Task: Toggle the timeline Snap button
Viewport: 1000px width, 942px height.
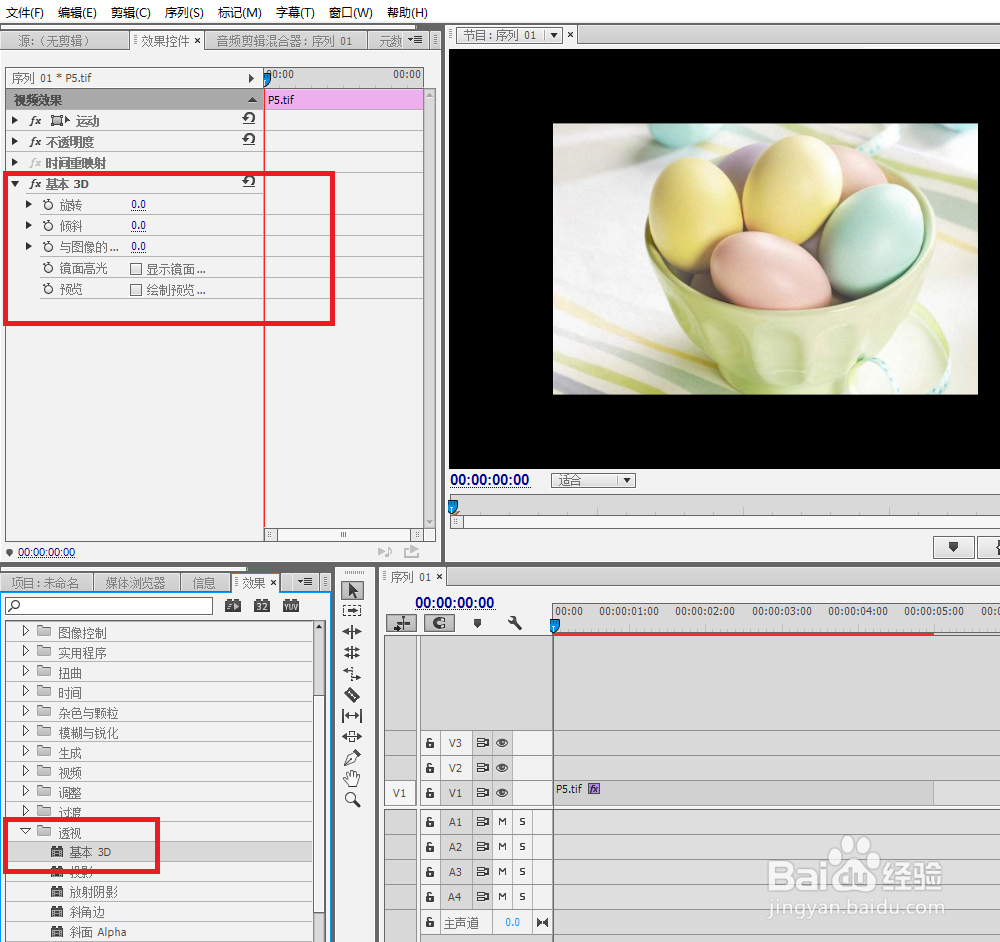Action: pyautogui.click(x=439, y=623)
